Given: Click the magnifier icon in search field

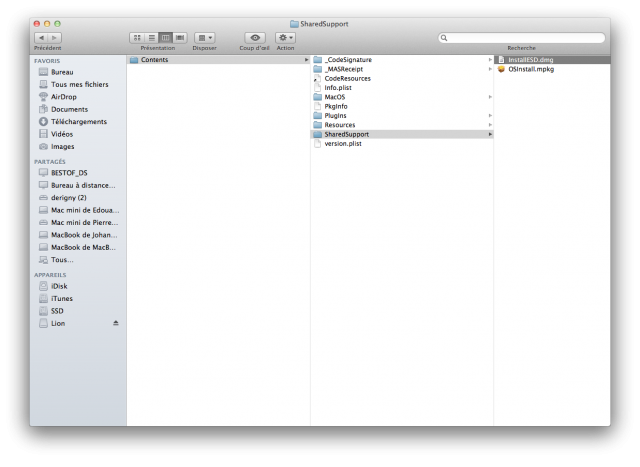Looking at the screenshot, I should [444, 38].
